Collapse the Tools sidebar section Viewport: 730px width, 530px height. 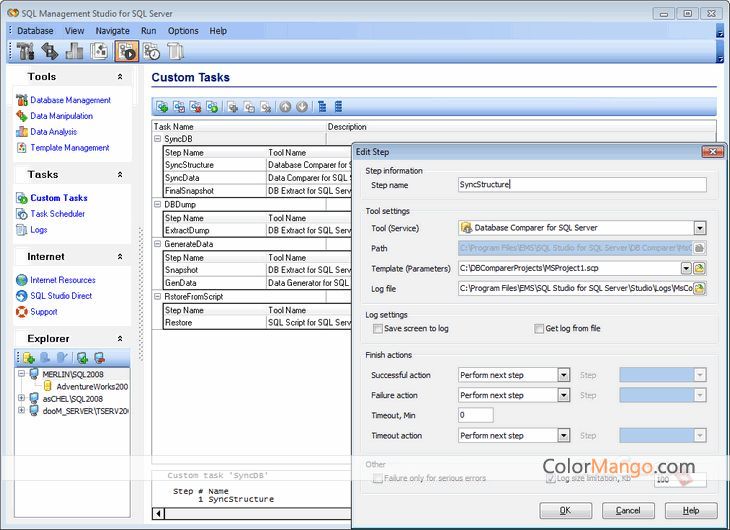(120, 77)
